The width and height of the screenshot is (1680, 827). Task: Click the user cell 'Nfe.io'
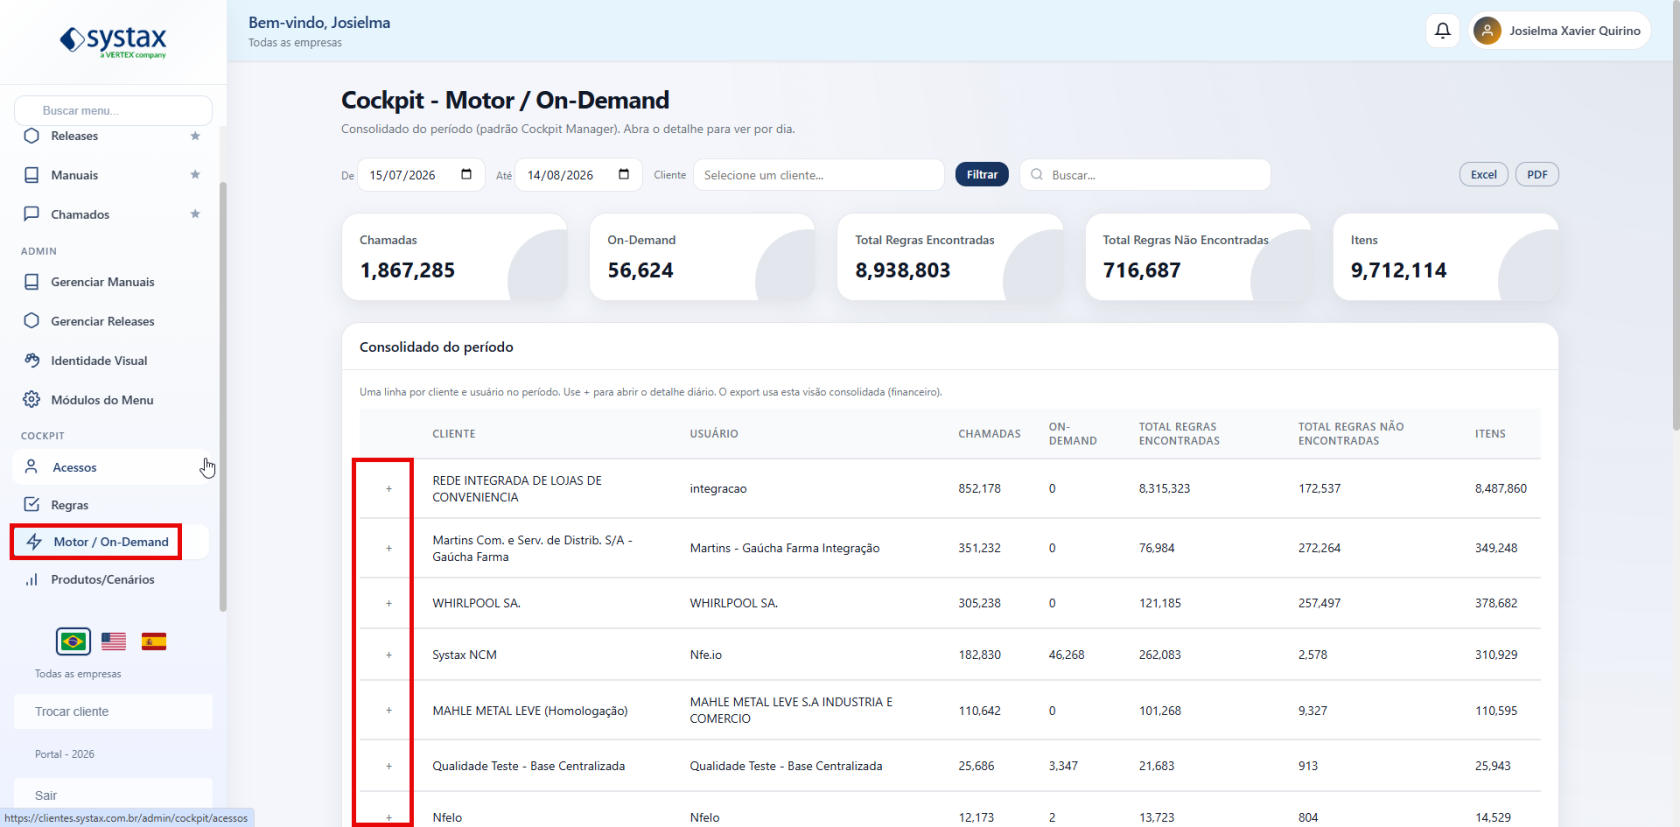pyautogui.click(x=706, y=655)
